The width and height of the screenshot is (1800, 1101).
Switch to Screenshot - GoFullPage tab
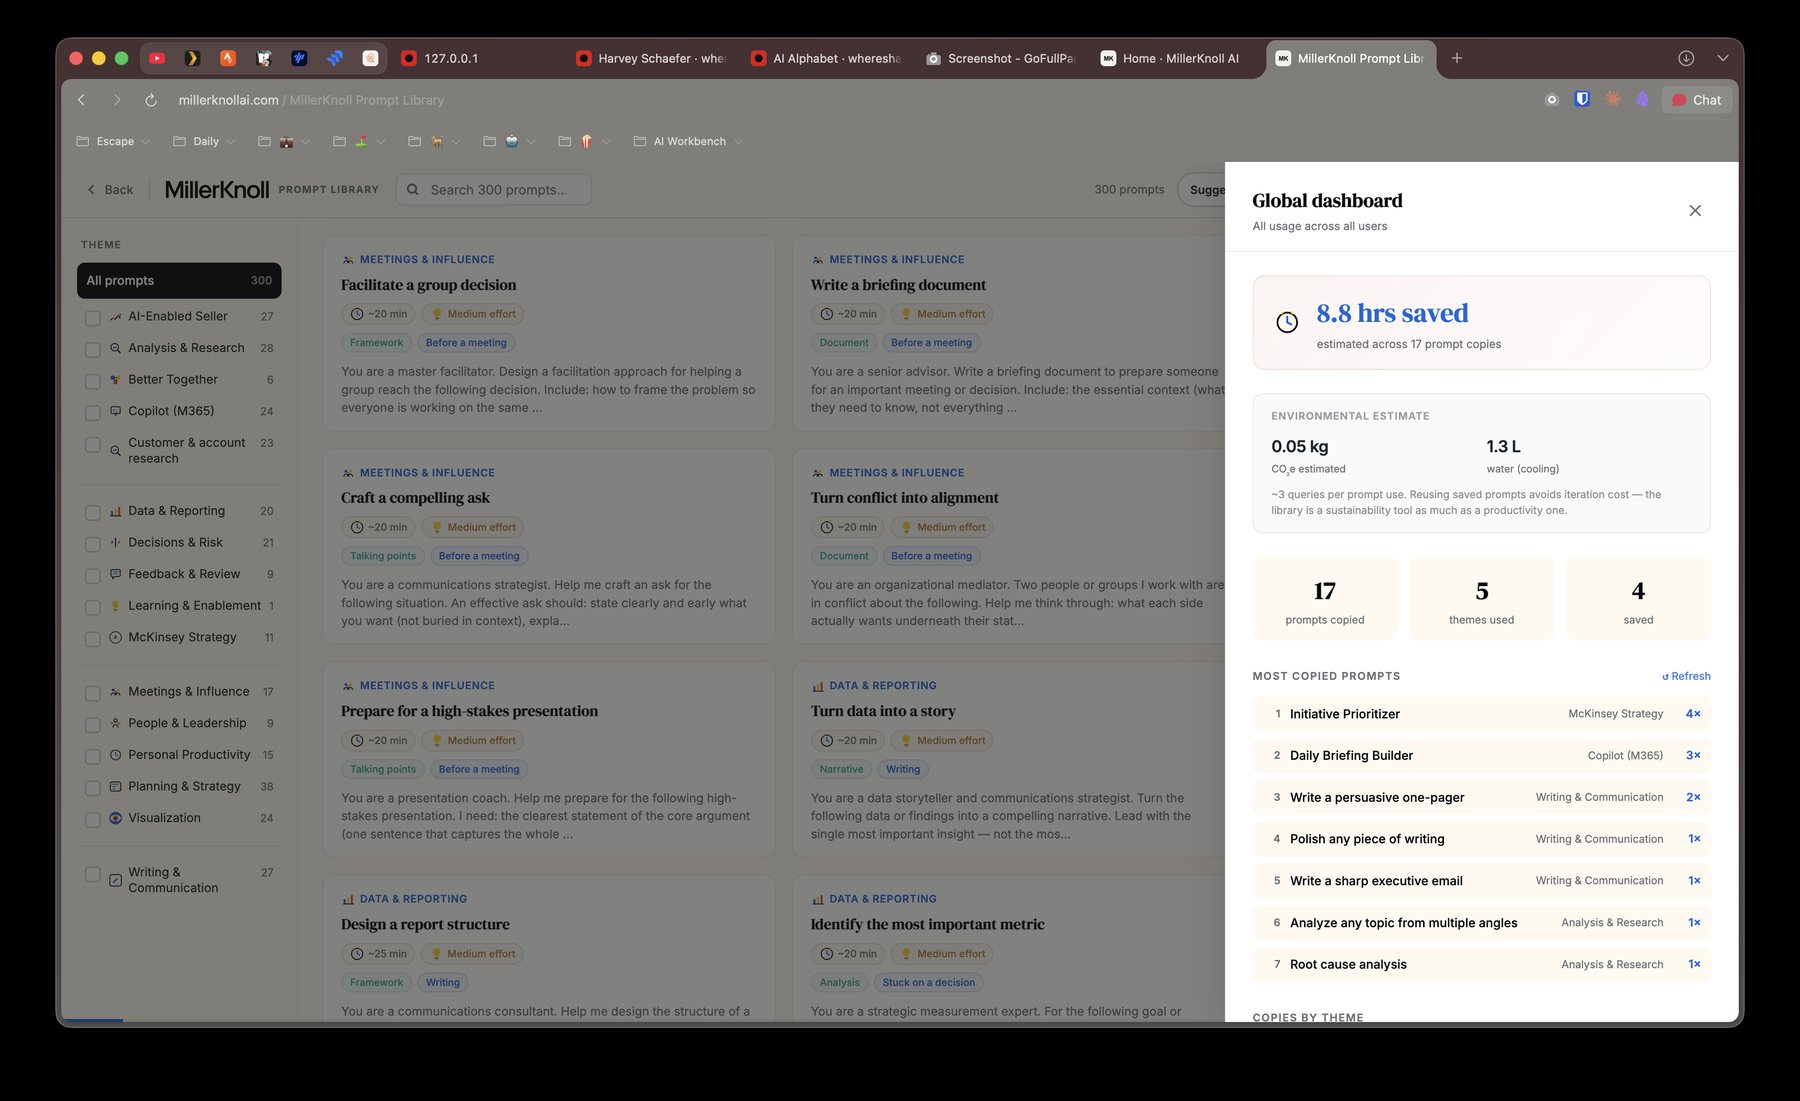(x=1000, y=58)
